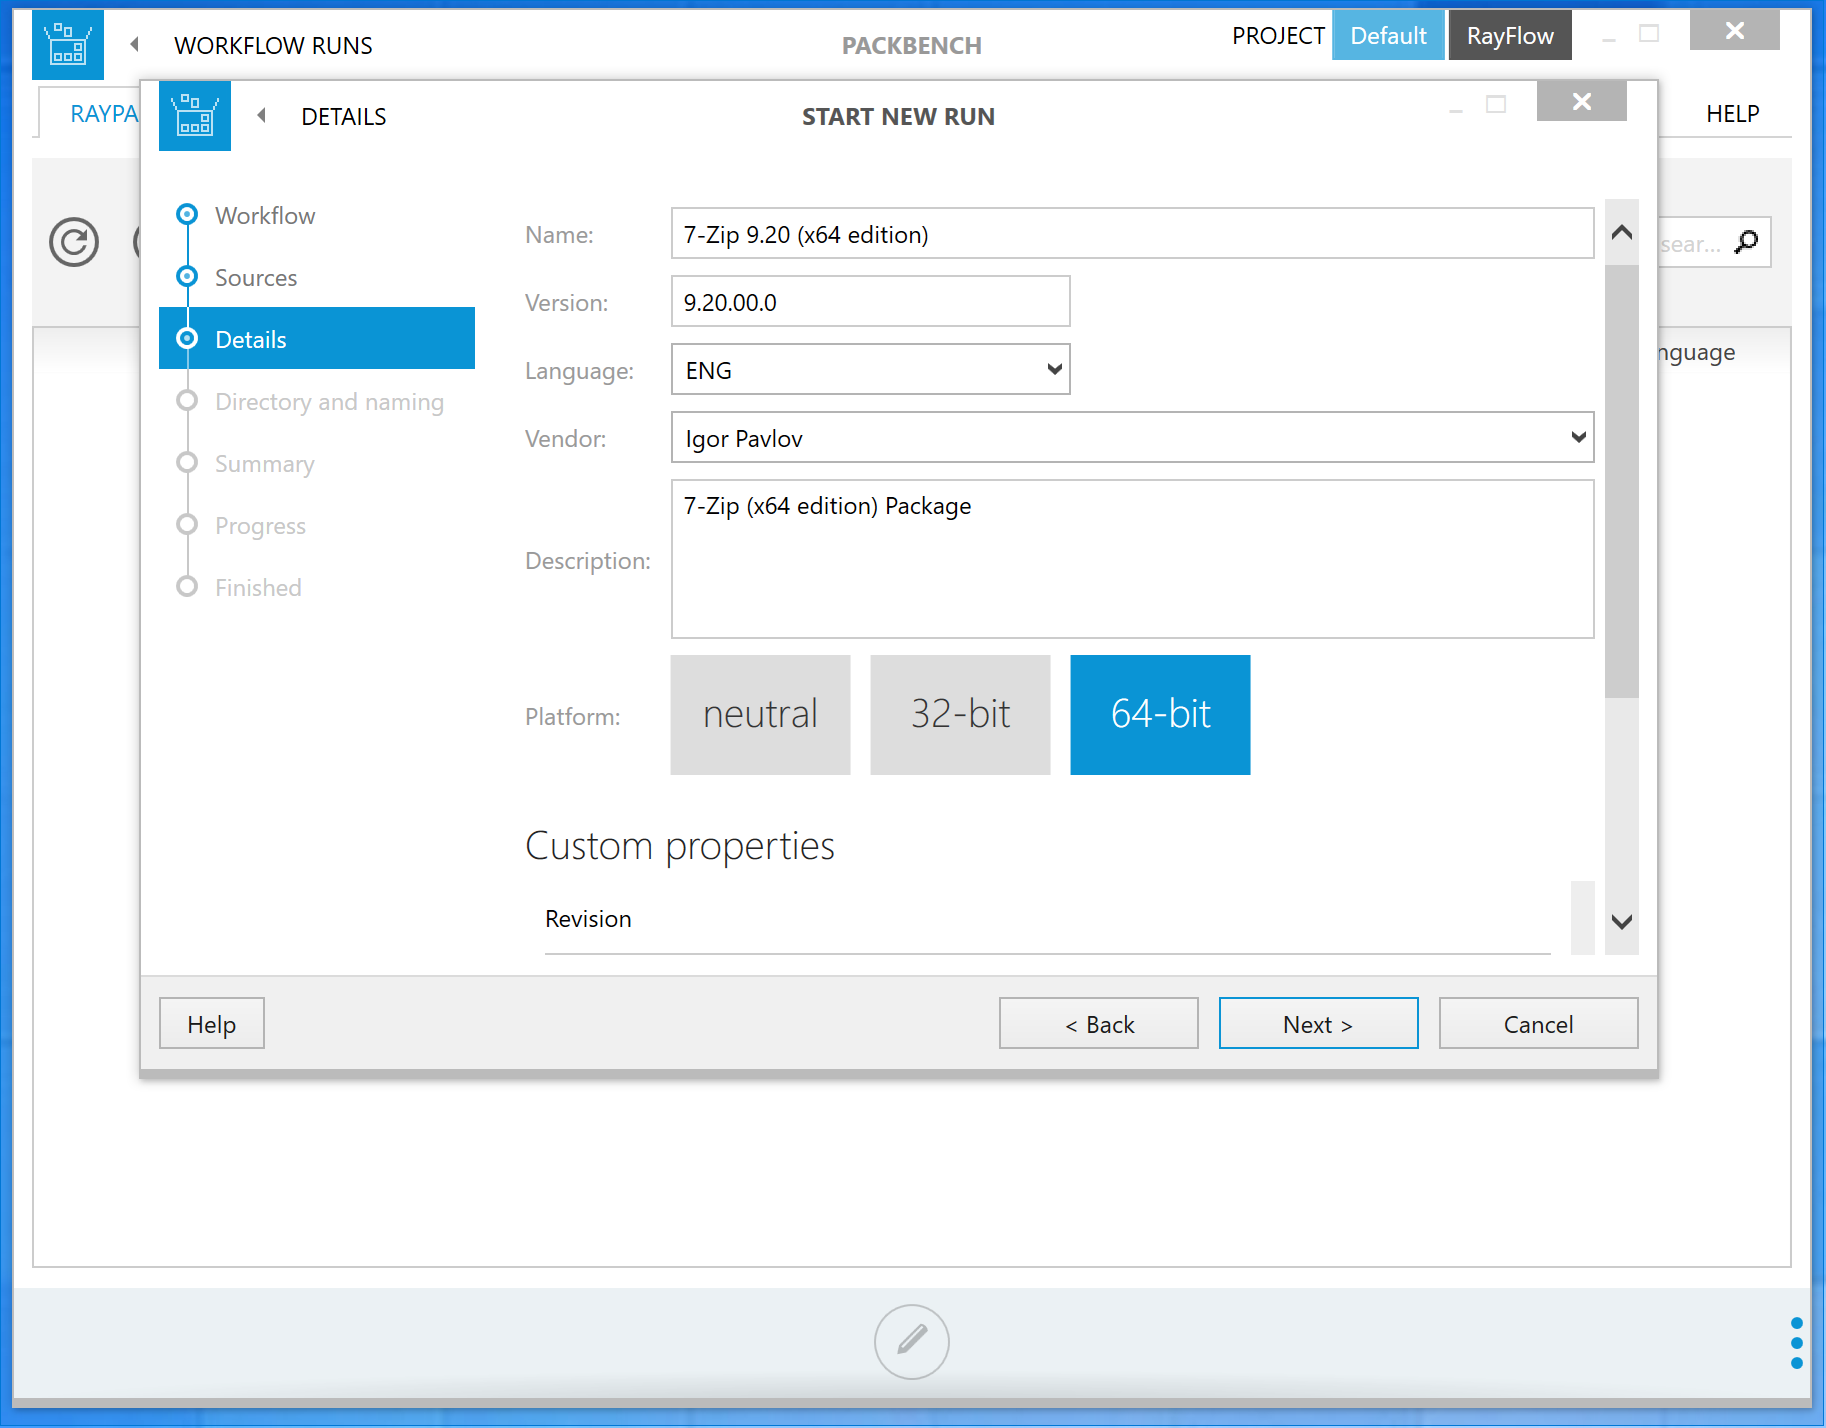The image size is (1826, 1428).
Task: Switch to the Default project
Action: tap(1388, 35)
